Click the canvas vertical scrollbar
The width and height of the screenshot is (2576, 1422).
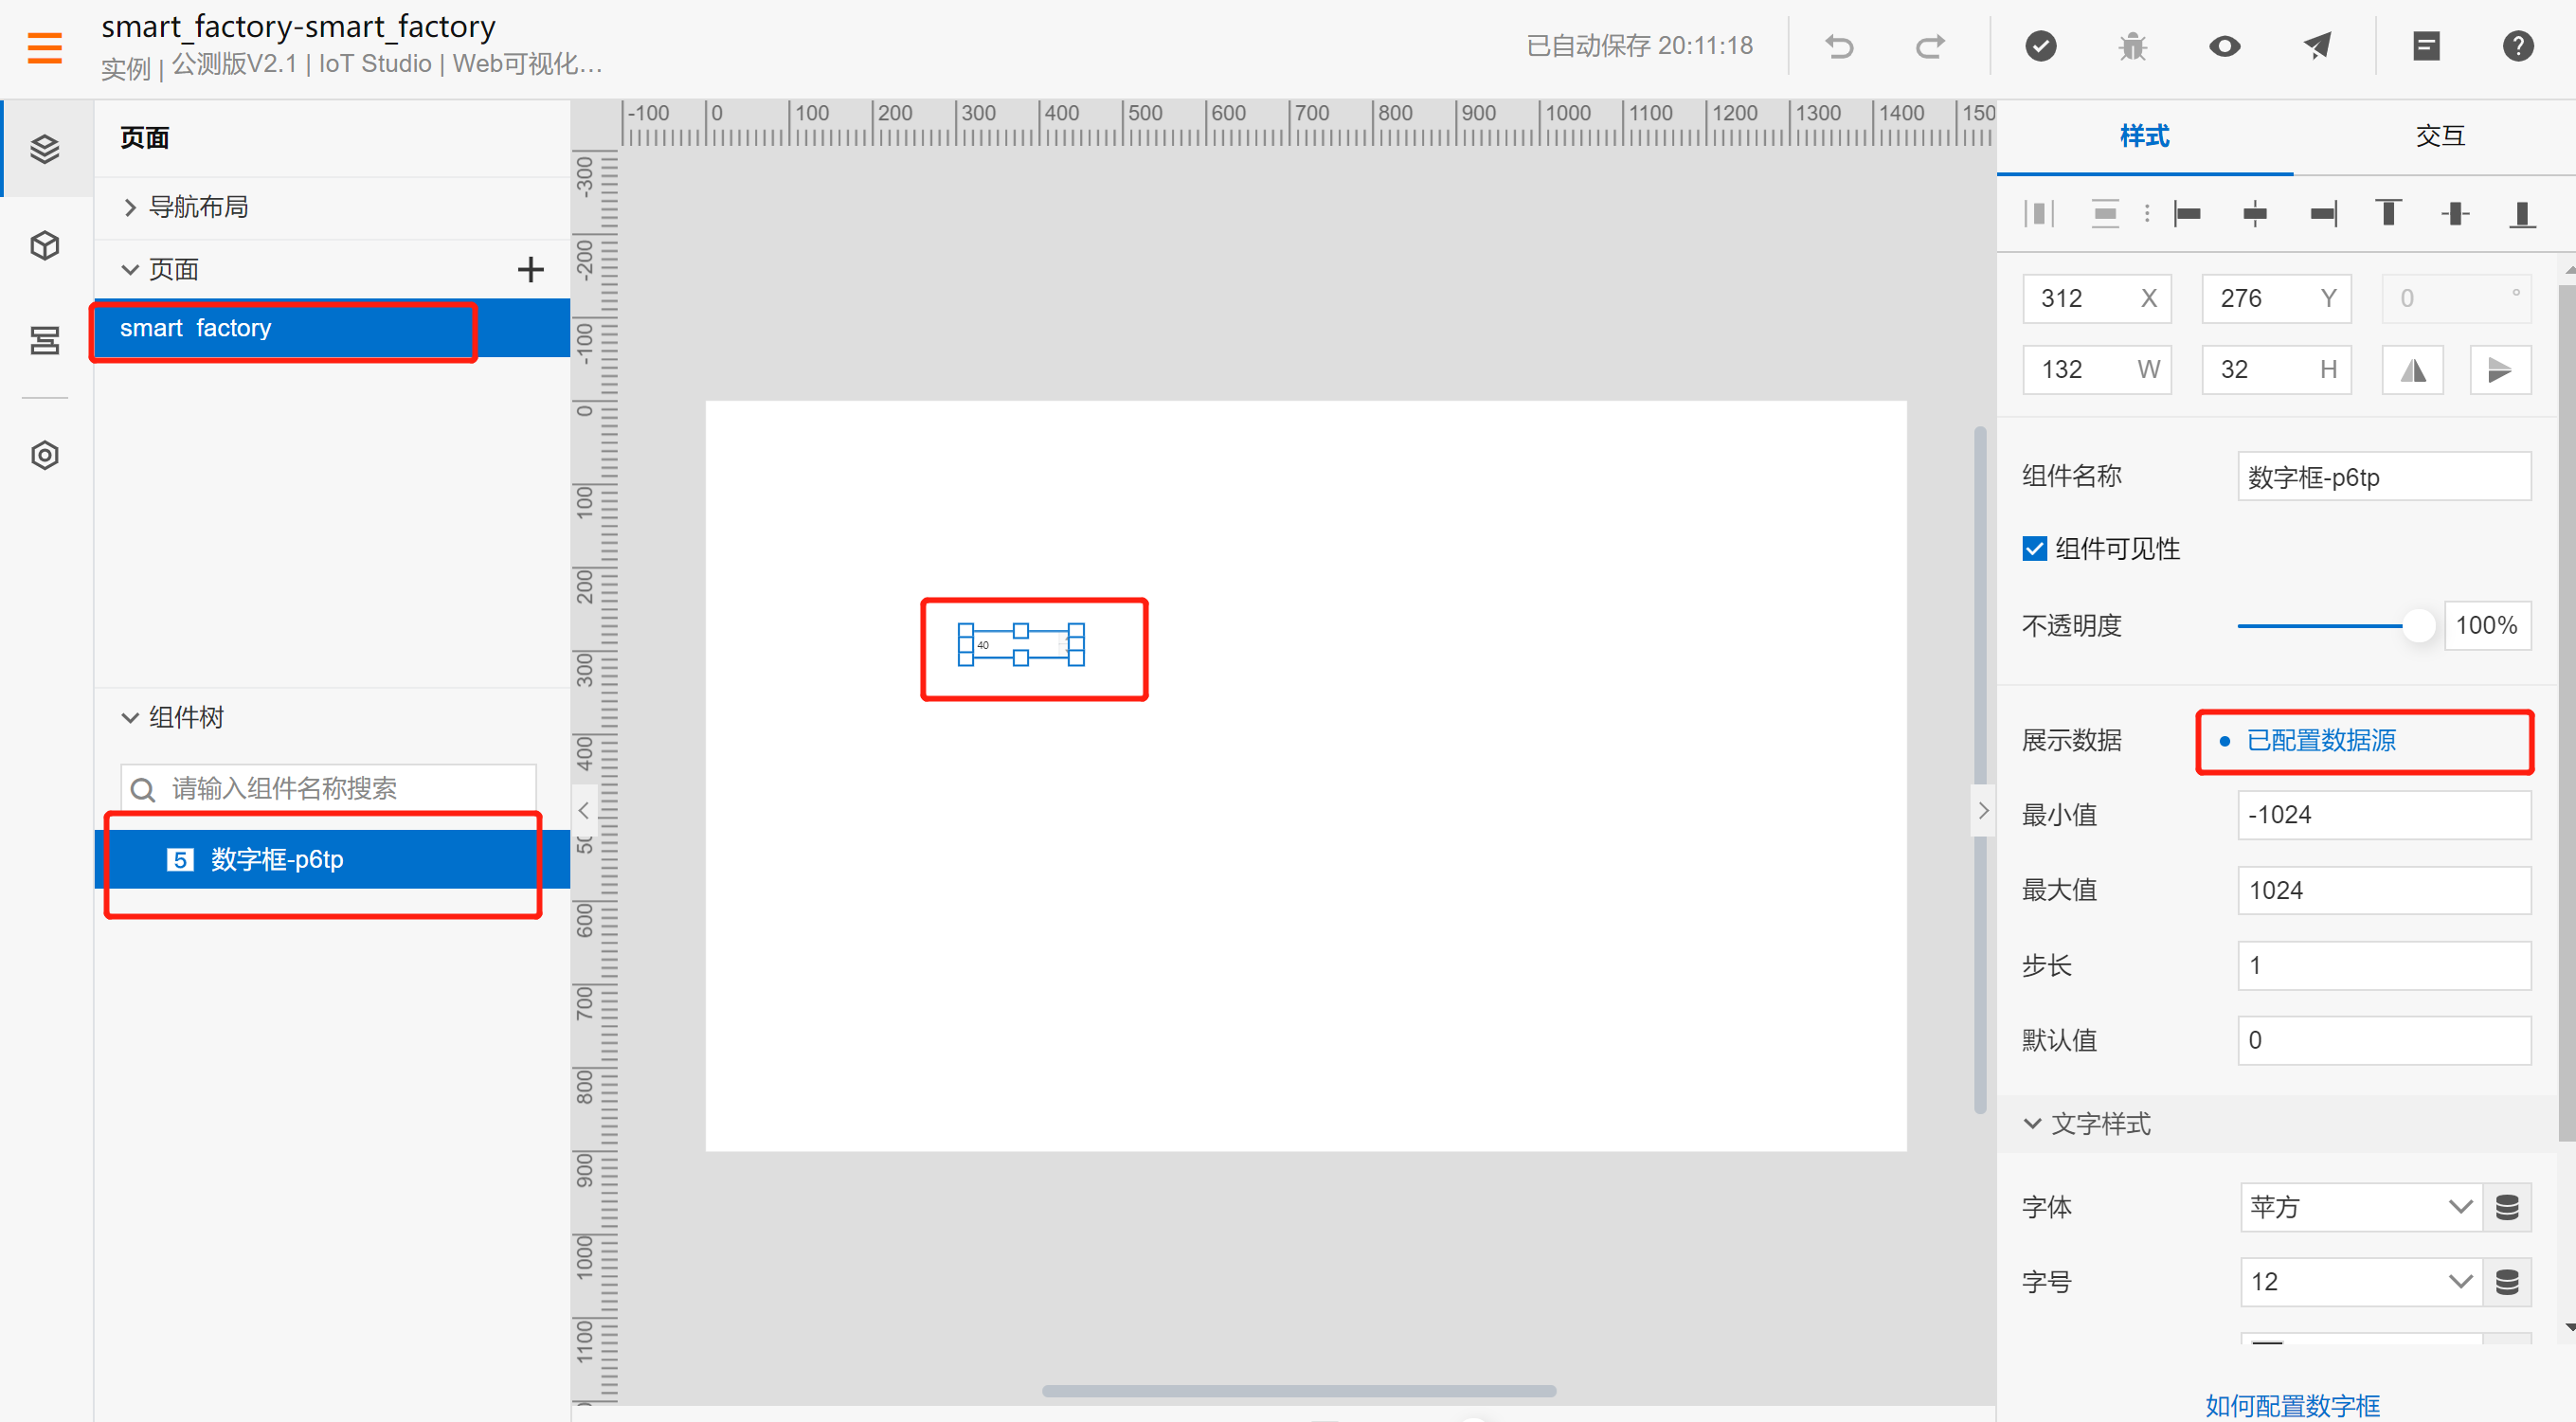(1979, 770)
